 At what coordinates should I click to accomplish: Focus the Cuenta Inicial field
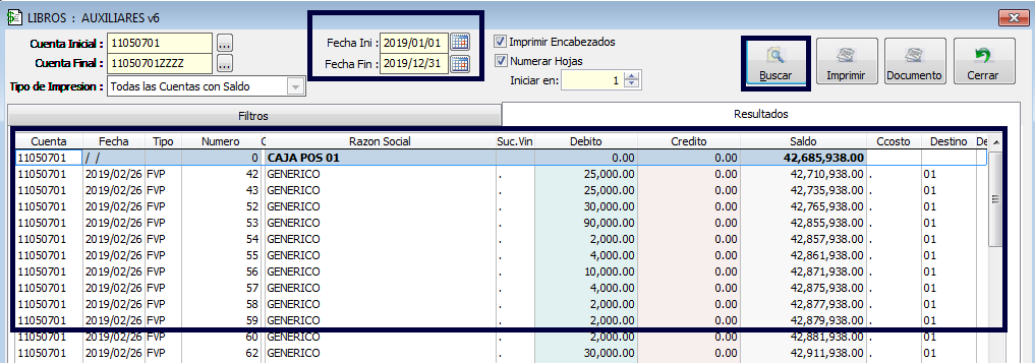pos(159,44)
